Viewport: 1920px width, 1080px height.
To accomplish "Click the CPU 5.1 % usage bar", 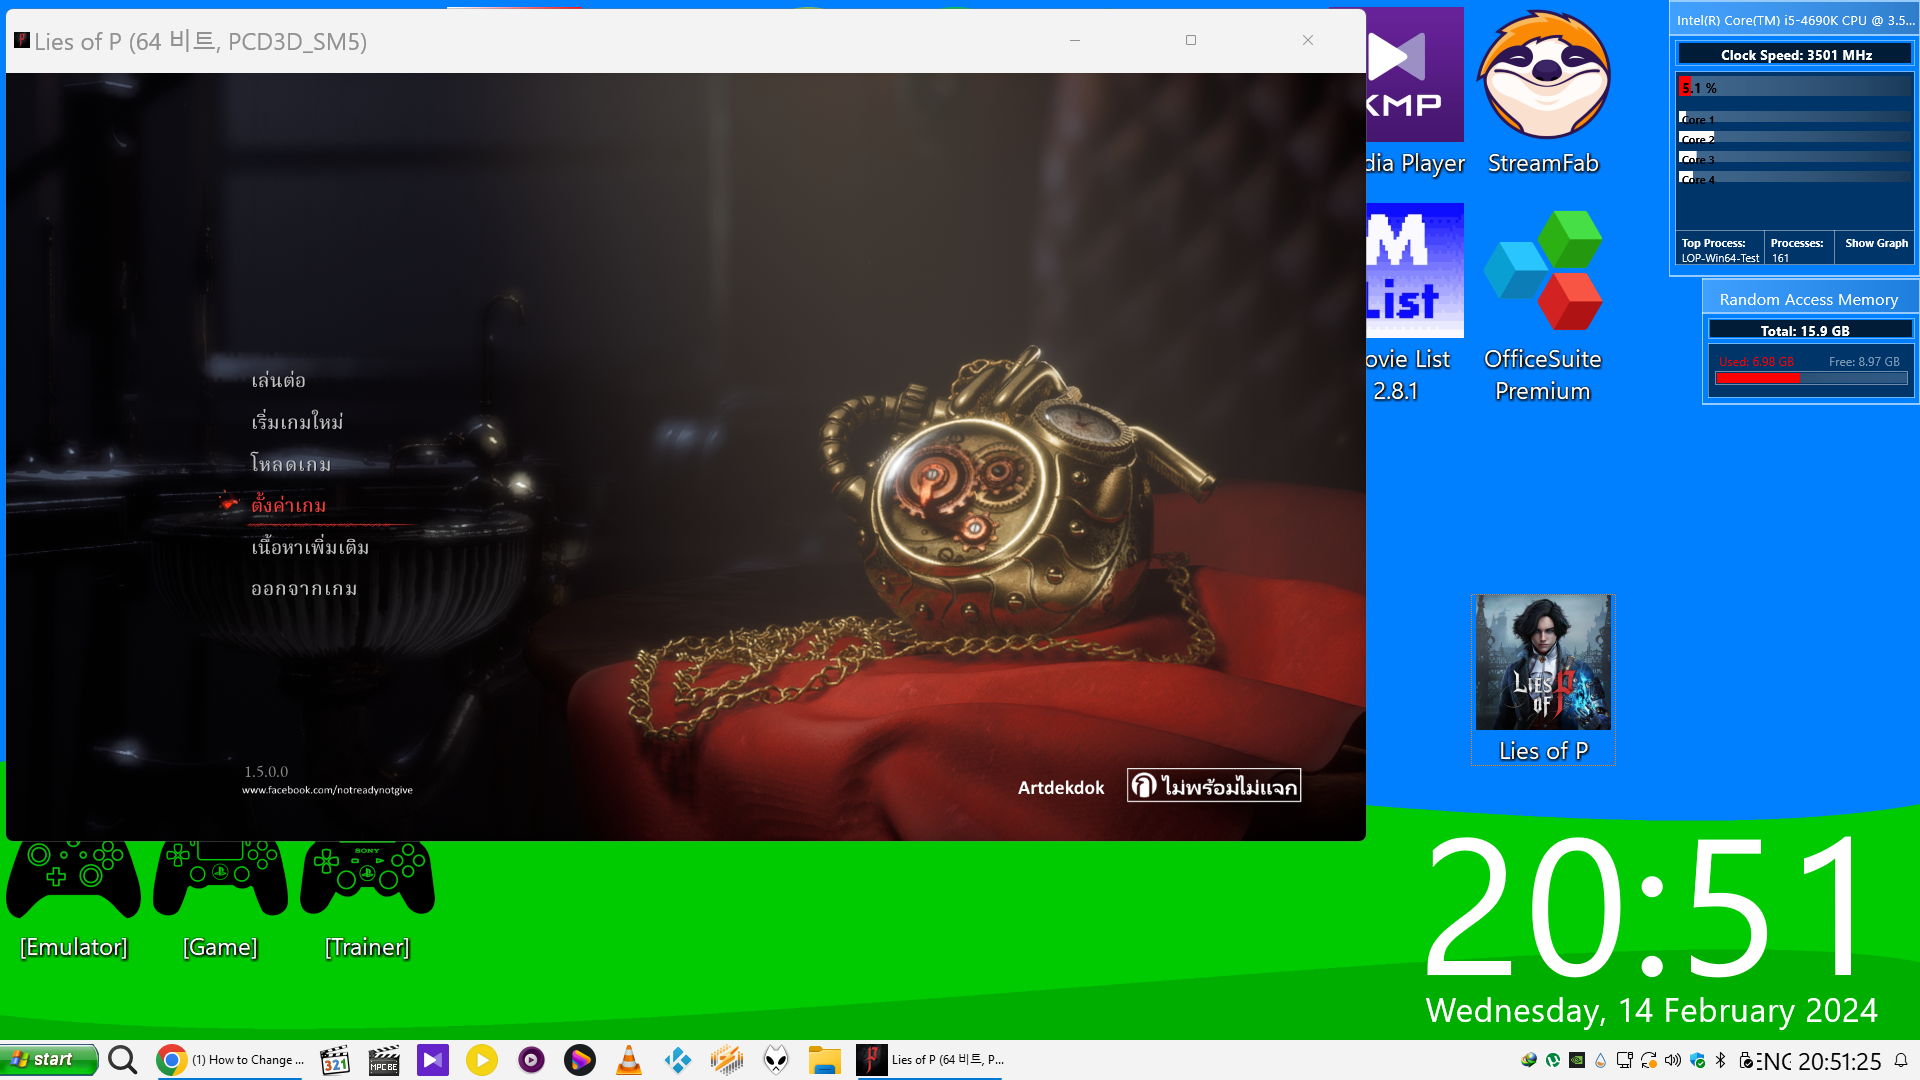I will (x=1796, y=88).
